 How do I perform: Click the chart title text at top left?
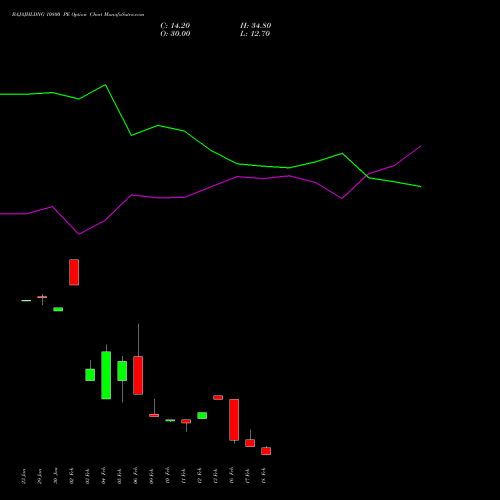coord(78,15)
